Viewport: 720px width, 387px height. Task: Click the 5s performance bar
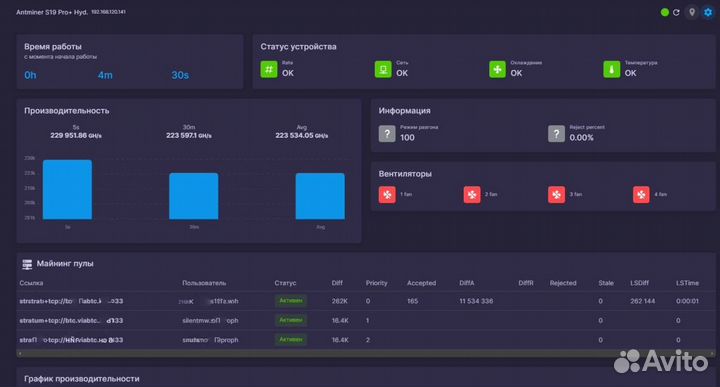(x=68, y=189)
